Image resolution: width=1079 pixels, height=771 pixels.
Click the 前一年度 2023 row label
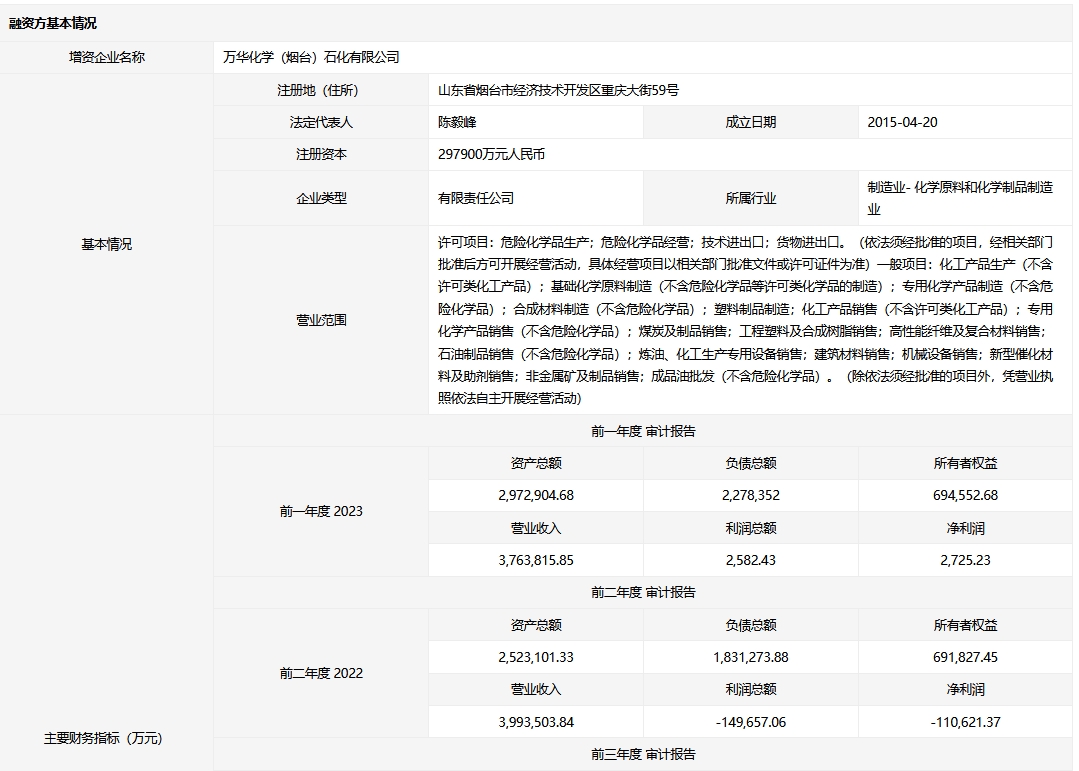(x=321, y=511)
